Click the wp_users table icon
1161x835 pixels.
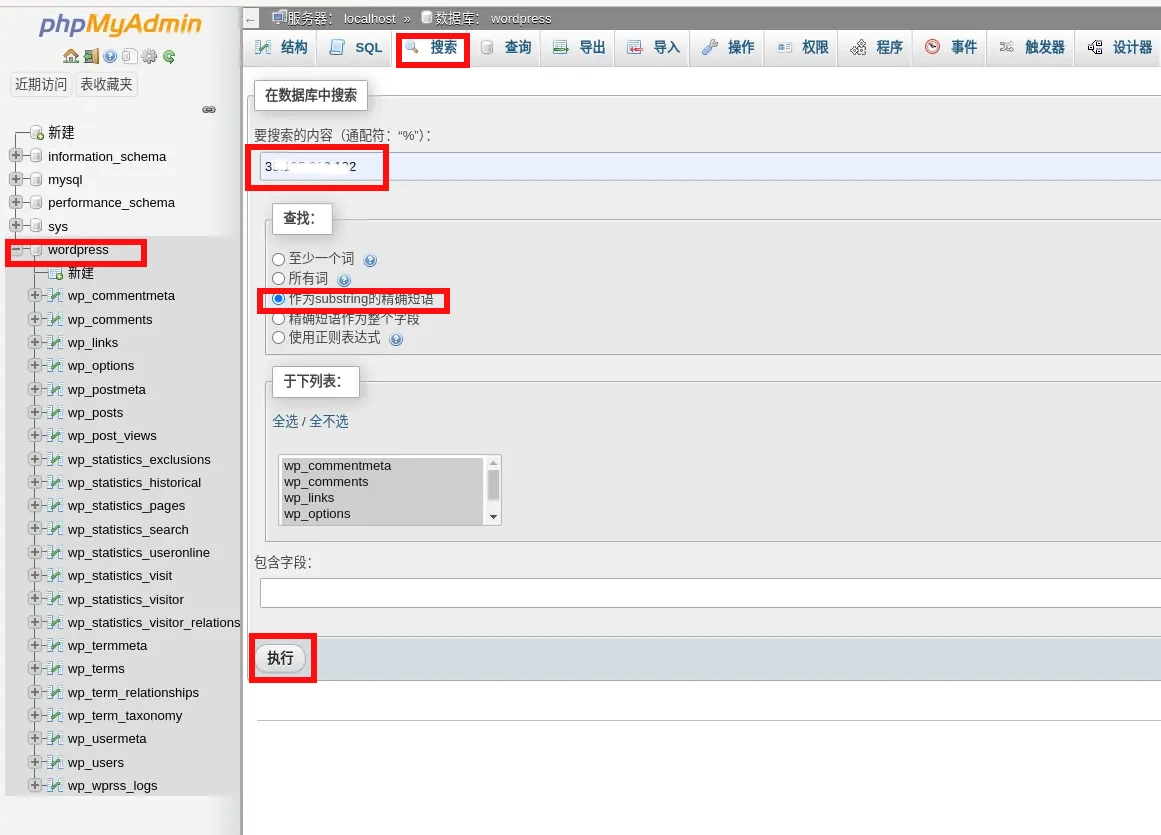(56, 762)
